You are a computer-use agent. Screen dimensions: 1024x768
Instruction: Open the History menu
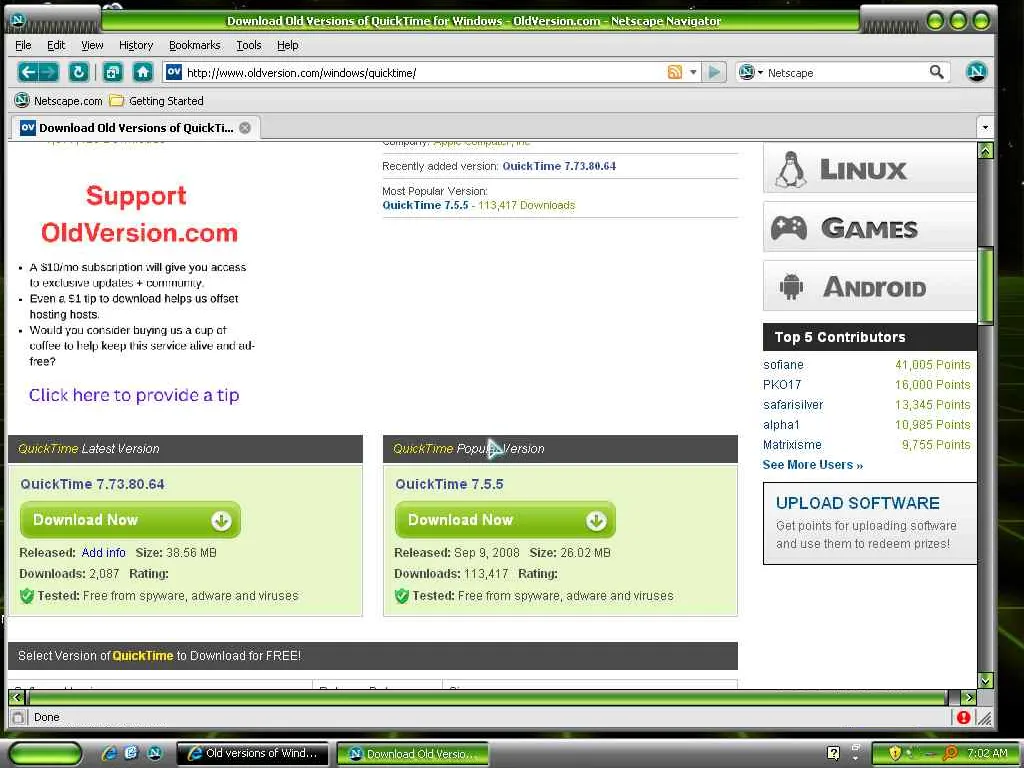pyautogui.click(x=136, y=45)
